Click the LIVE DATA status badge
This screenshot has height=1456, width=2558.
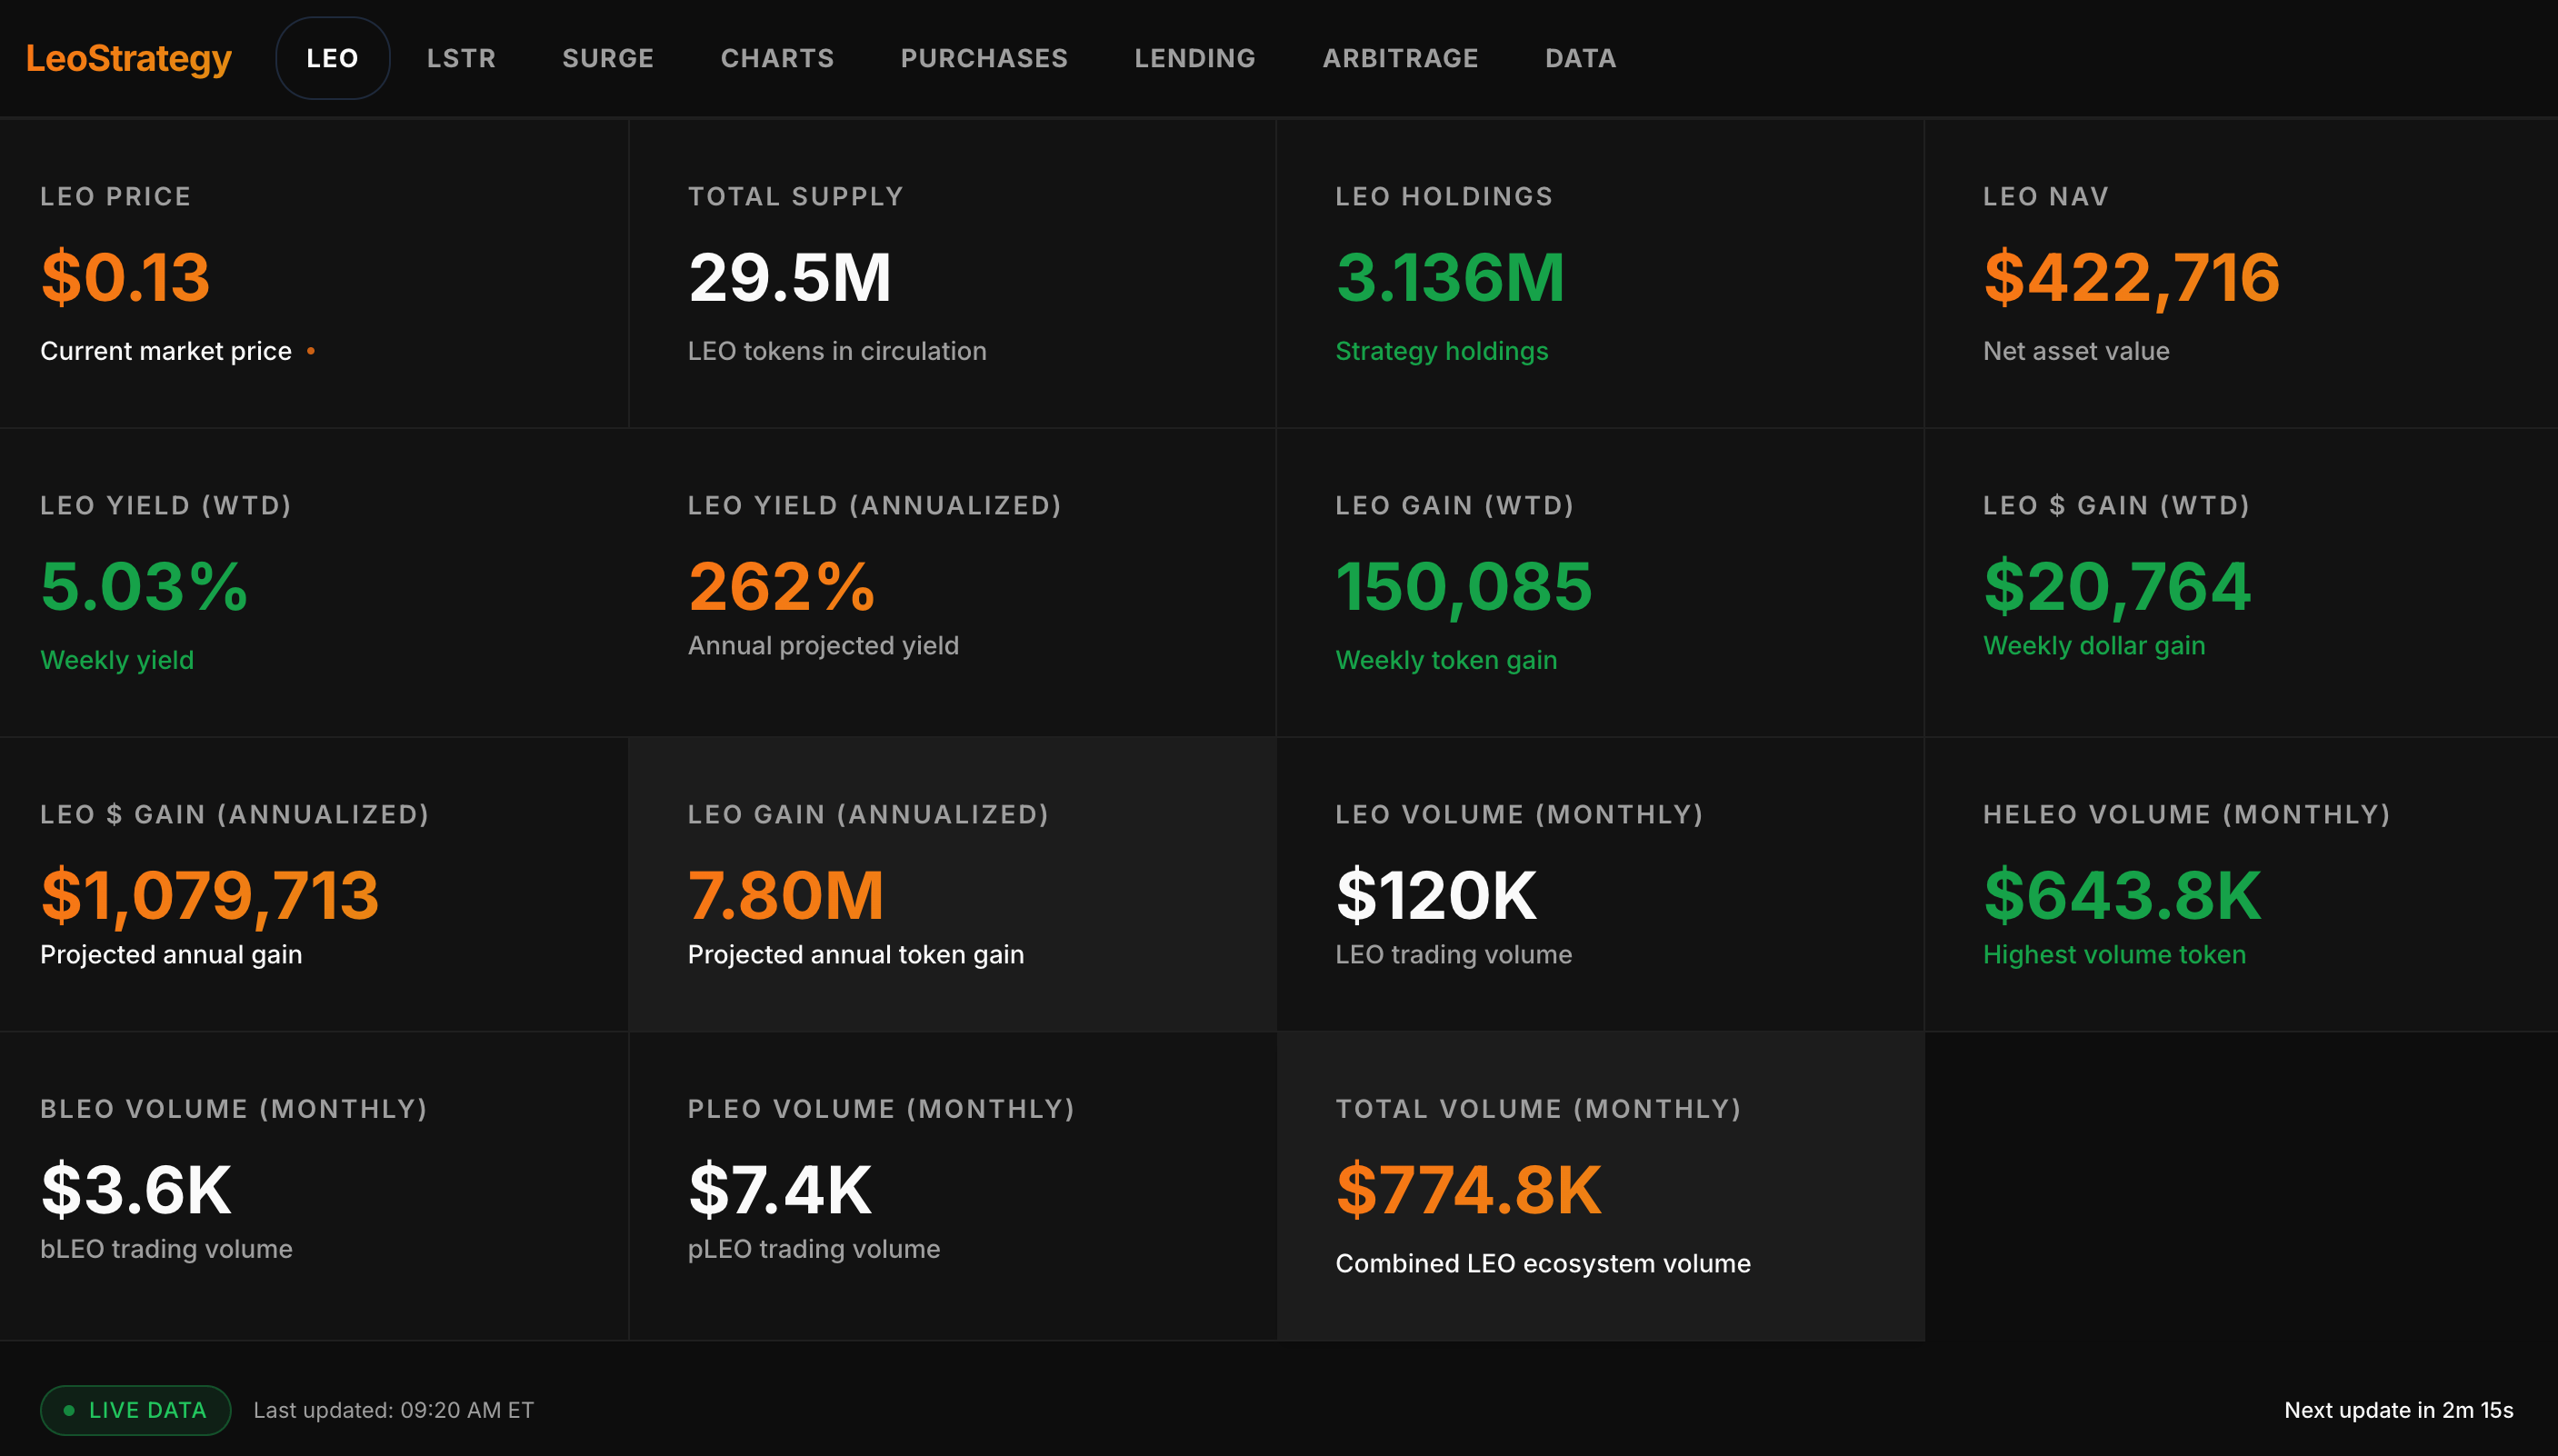136,1410
